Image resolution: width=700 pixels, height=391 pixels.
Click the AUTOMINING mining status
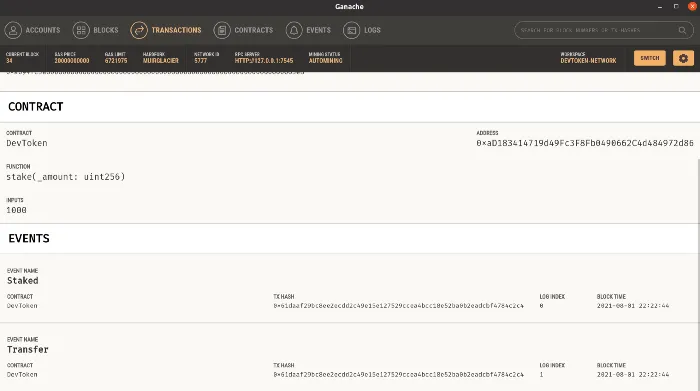tap(325, 61)
